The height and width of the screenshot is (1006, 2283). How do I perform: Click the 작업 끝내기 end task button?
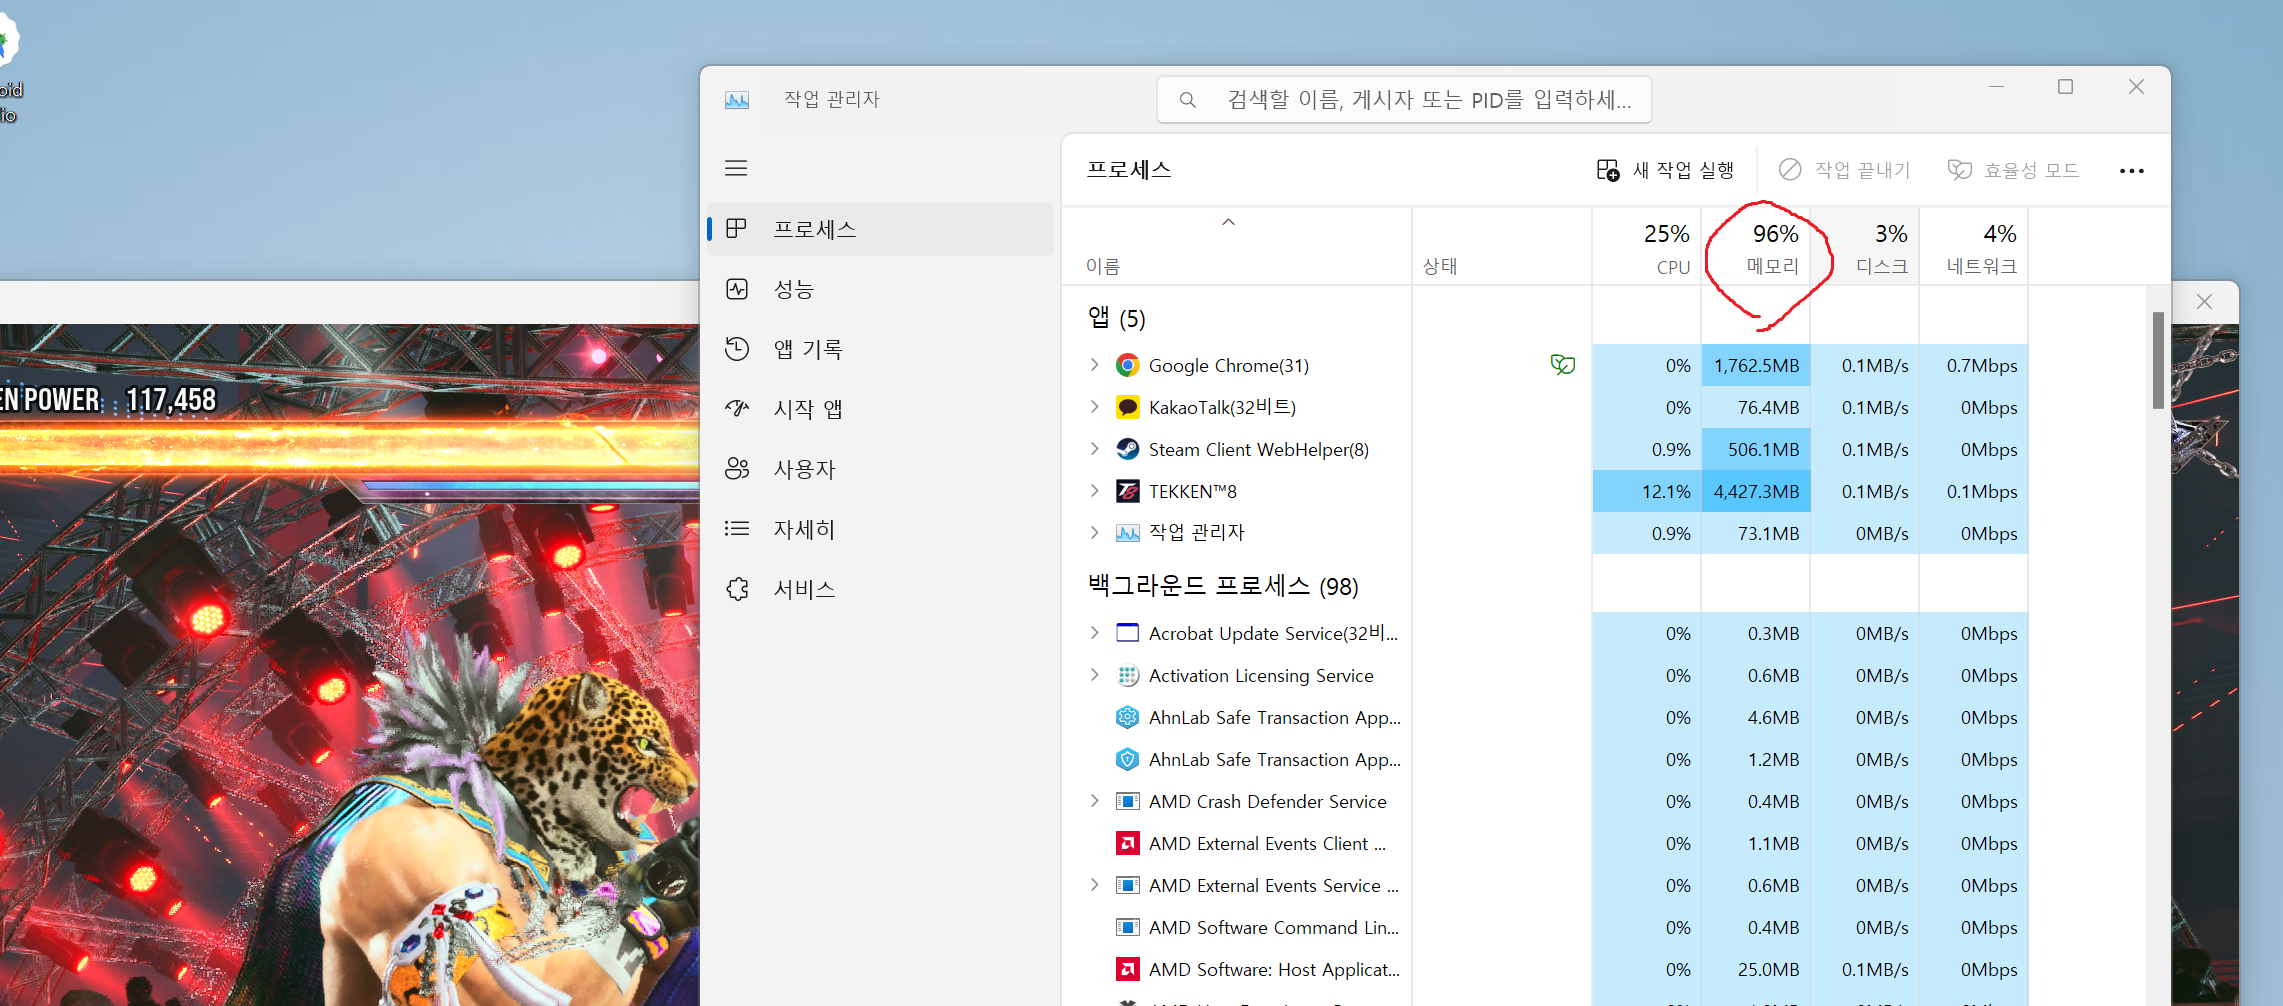pos(1845,170)
